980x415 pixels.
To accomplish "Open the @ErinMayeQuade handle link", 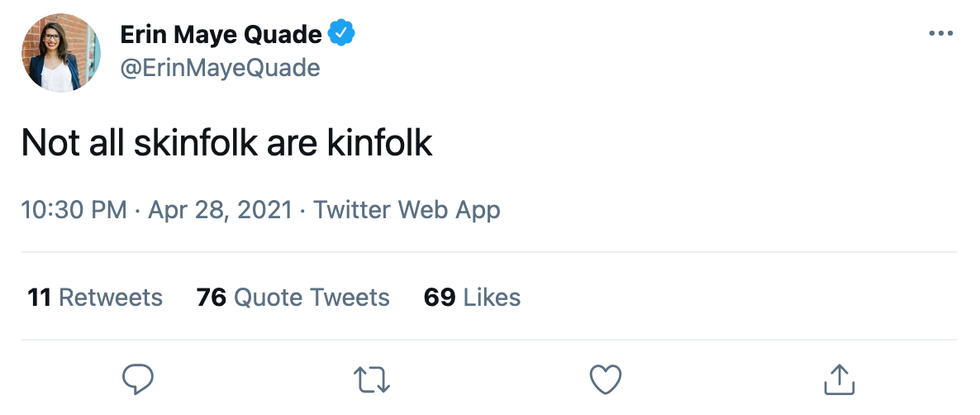I will (x=220, y=67).
